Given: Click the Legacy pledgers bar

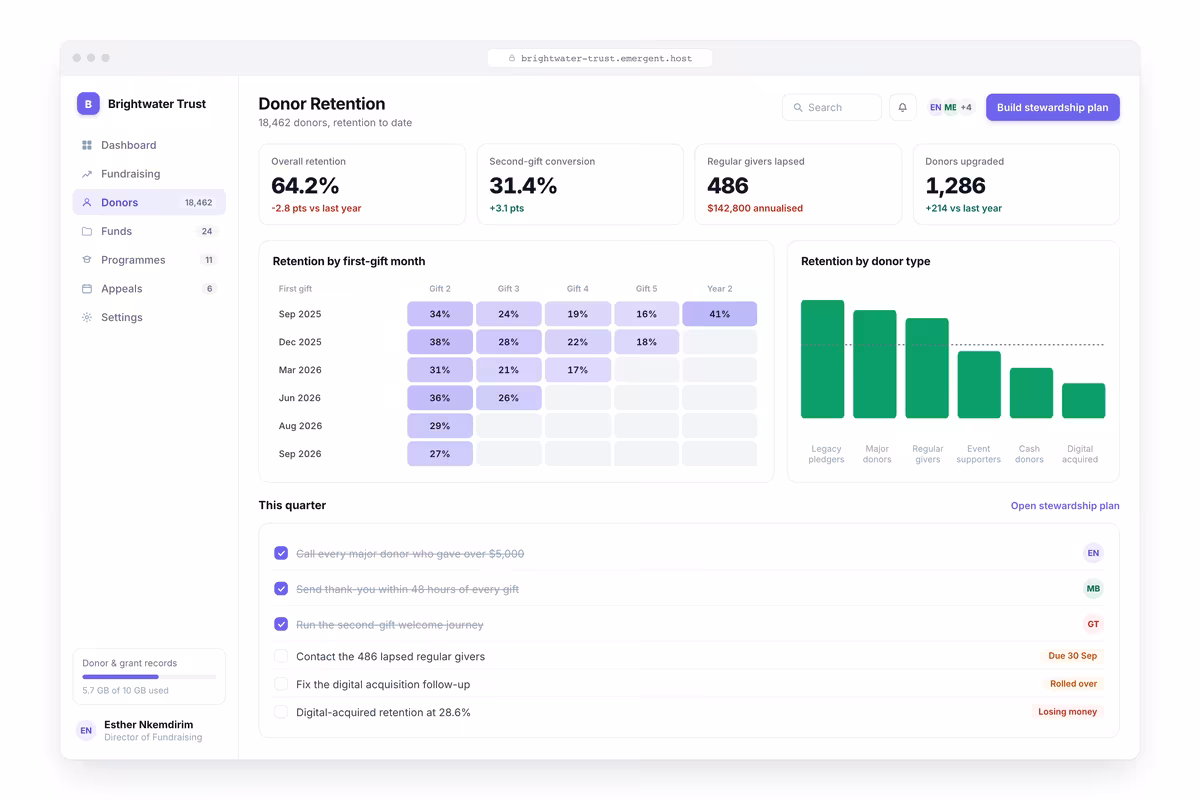Looking at the screenshot, I should click(823, 359).
